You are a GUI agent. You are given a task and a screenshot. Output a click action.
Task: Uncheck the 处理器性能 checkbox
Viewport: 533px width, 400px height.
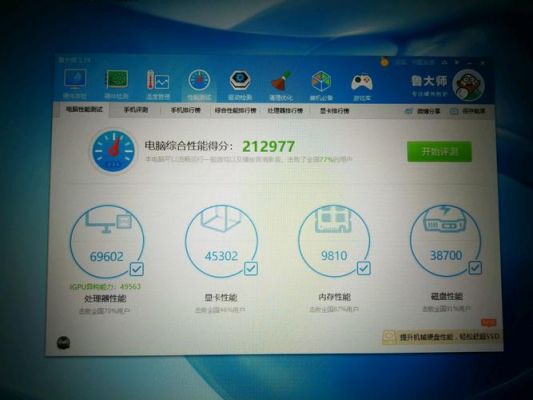point(137,269)
